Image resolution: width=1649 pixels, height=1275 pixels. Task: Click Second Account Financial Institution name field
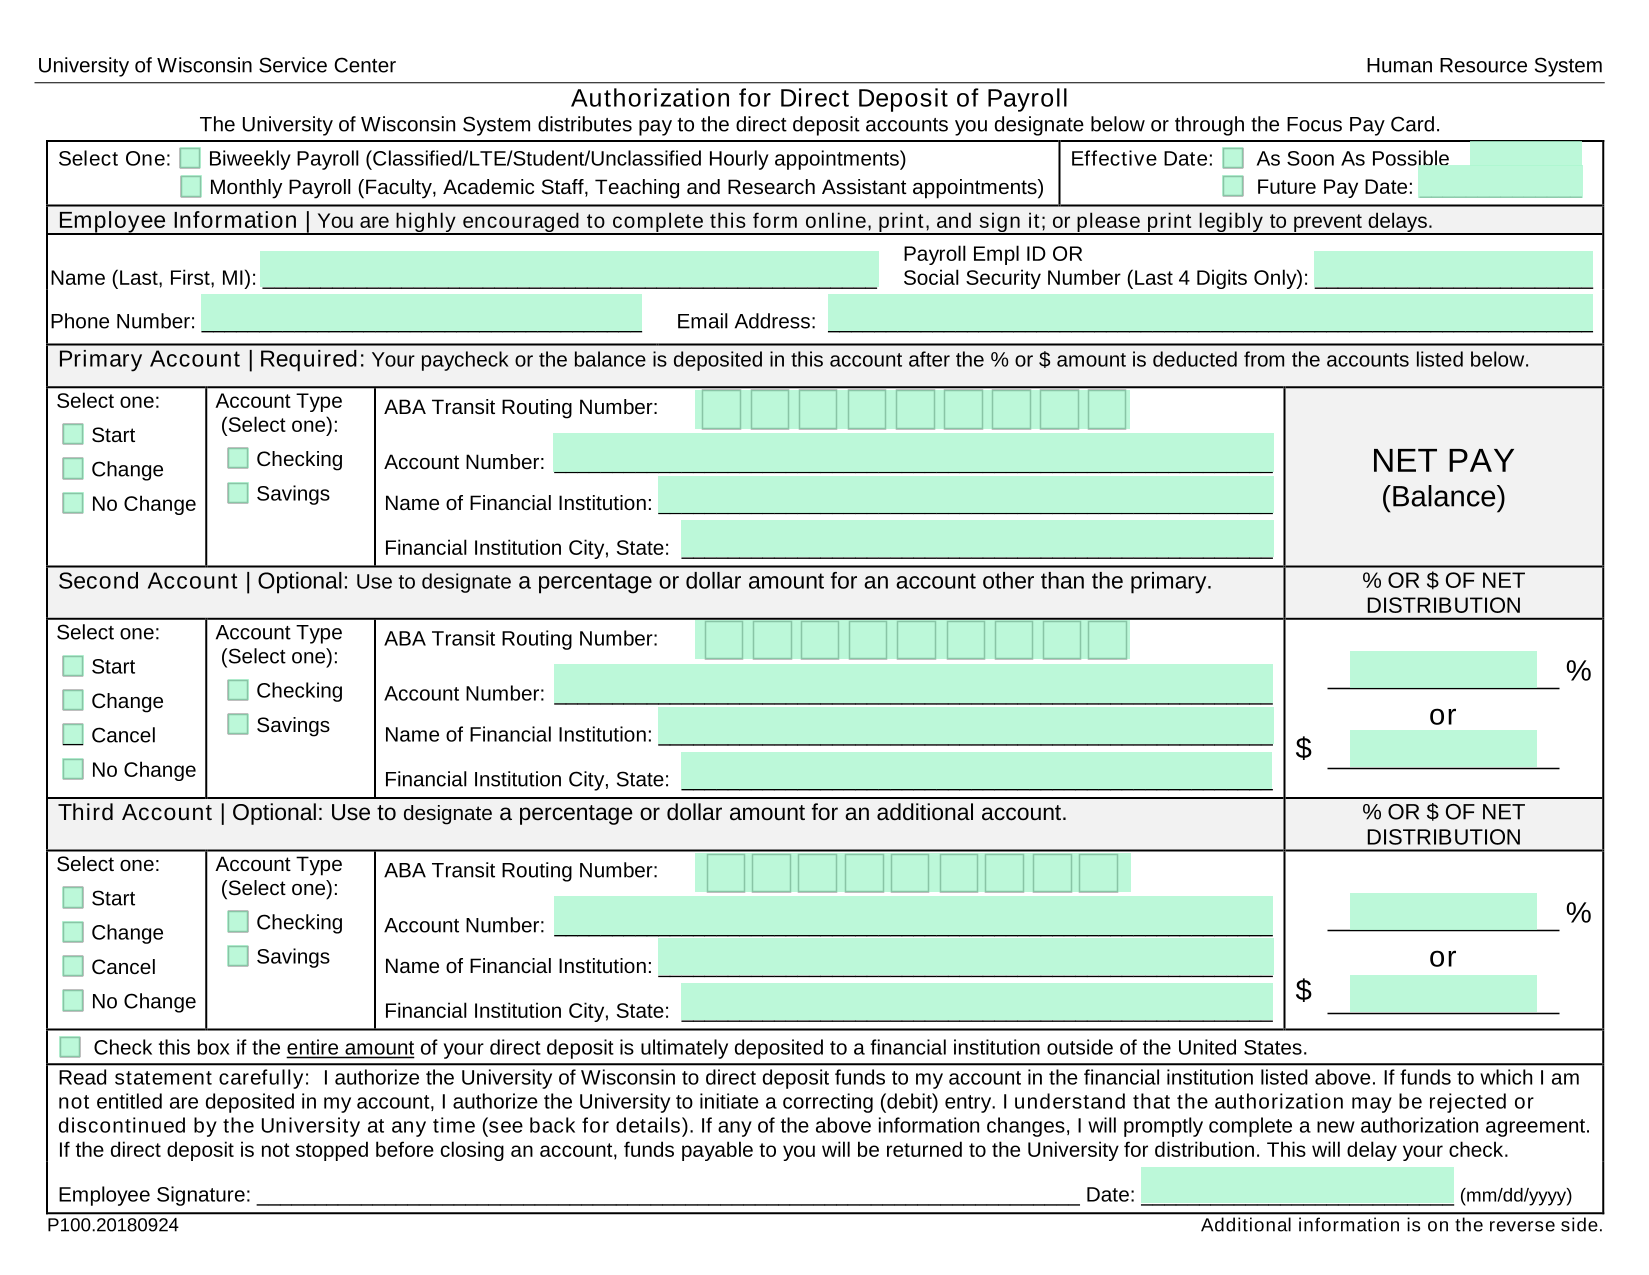pos(966,727)
